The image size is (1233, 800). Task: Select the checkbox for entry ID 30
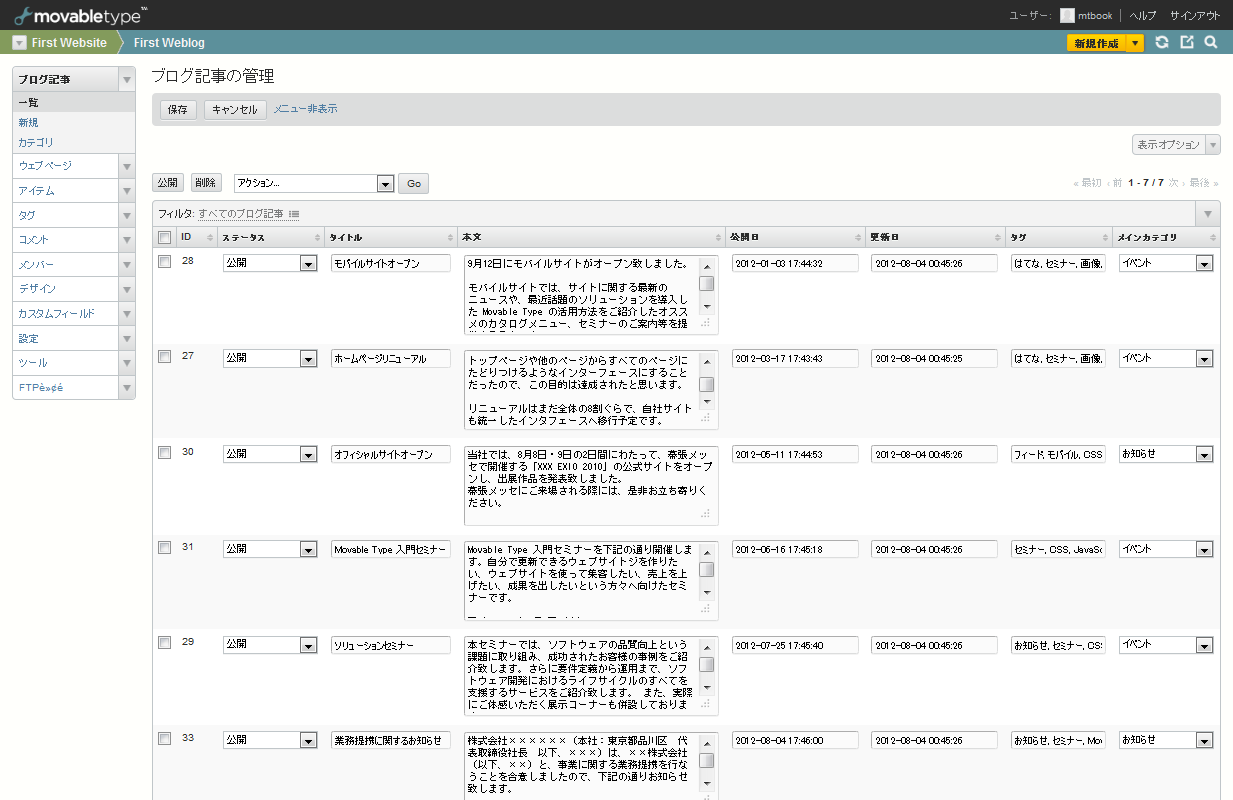click(165, 452)
